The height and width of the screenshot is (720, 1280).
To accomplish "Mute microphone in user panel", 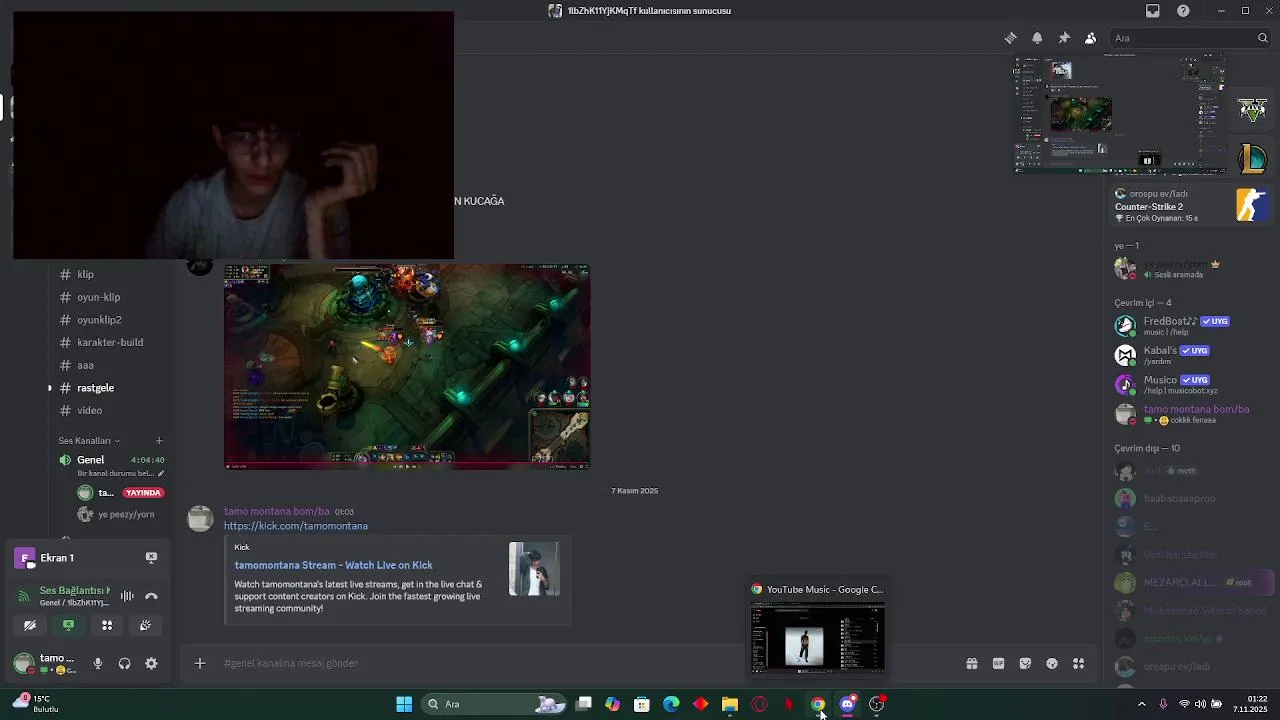I will point(98,663).
